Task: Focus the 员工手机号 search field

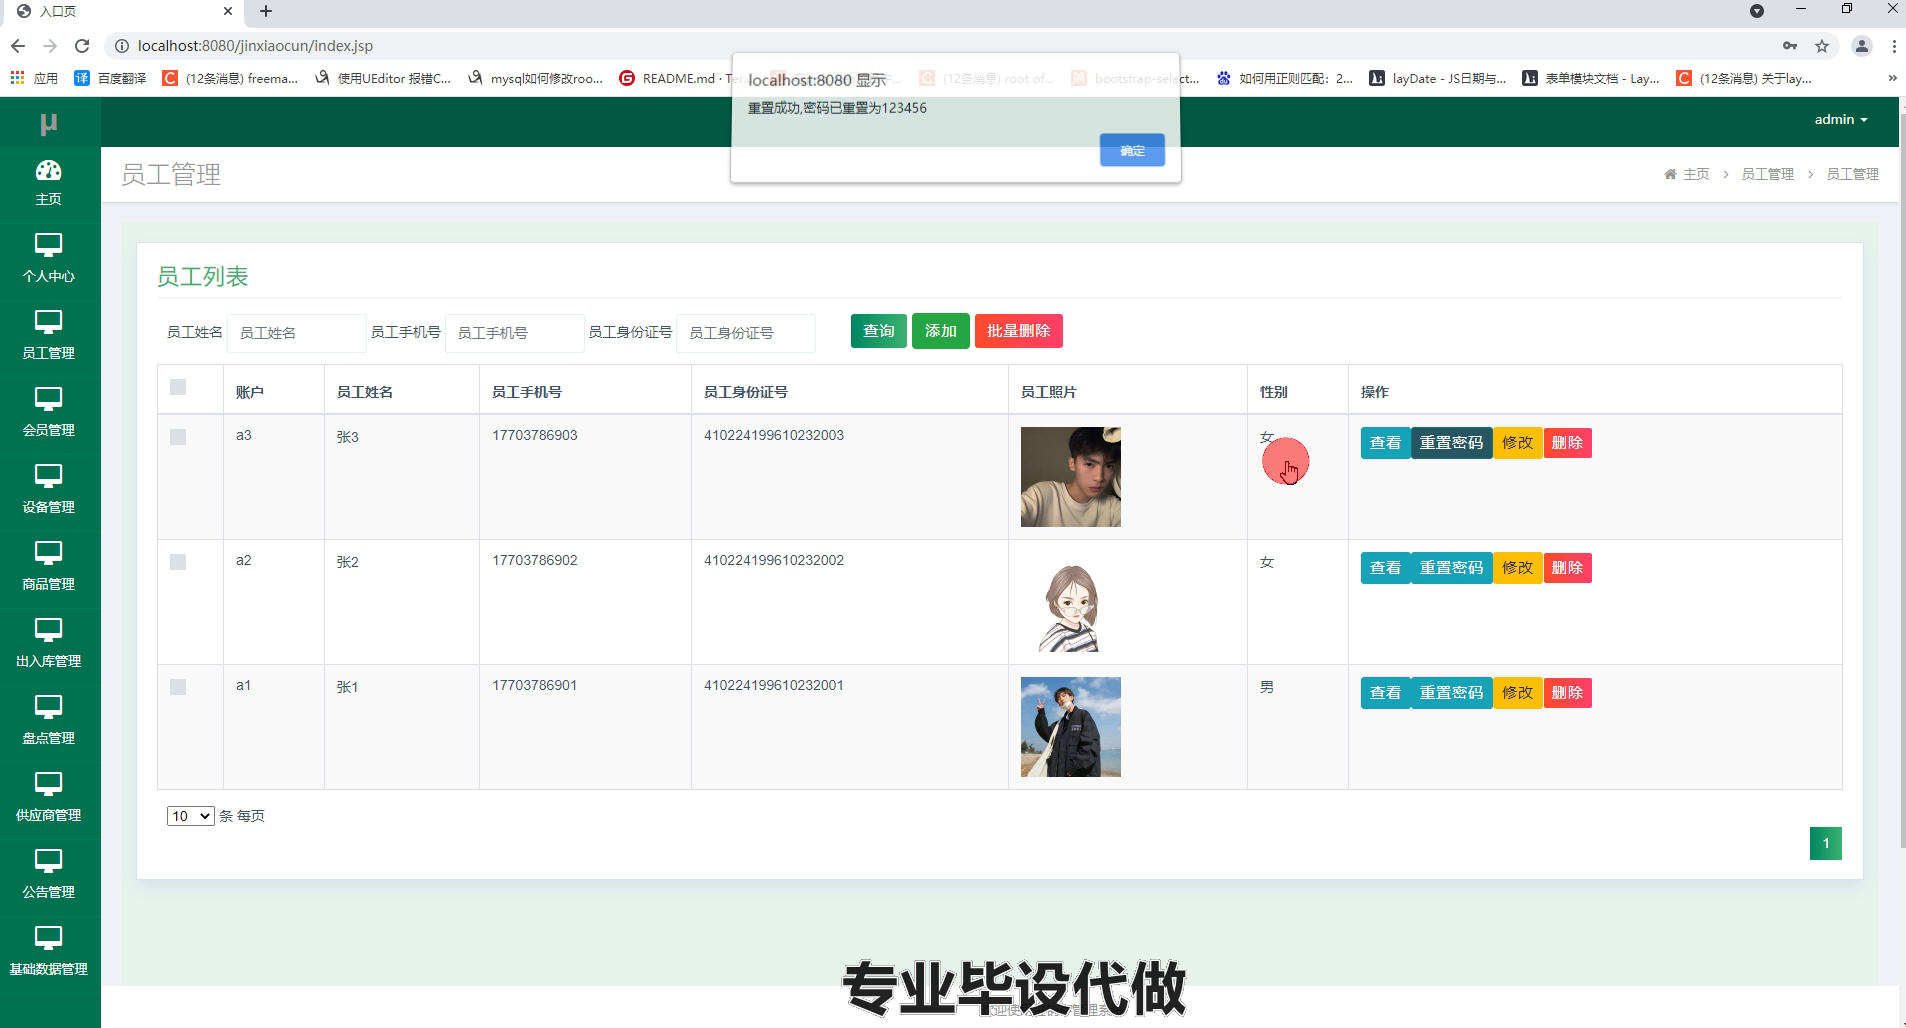Action: coord(514,333)
